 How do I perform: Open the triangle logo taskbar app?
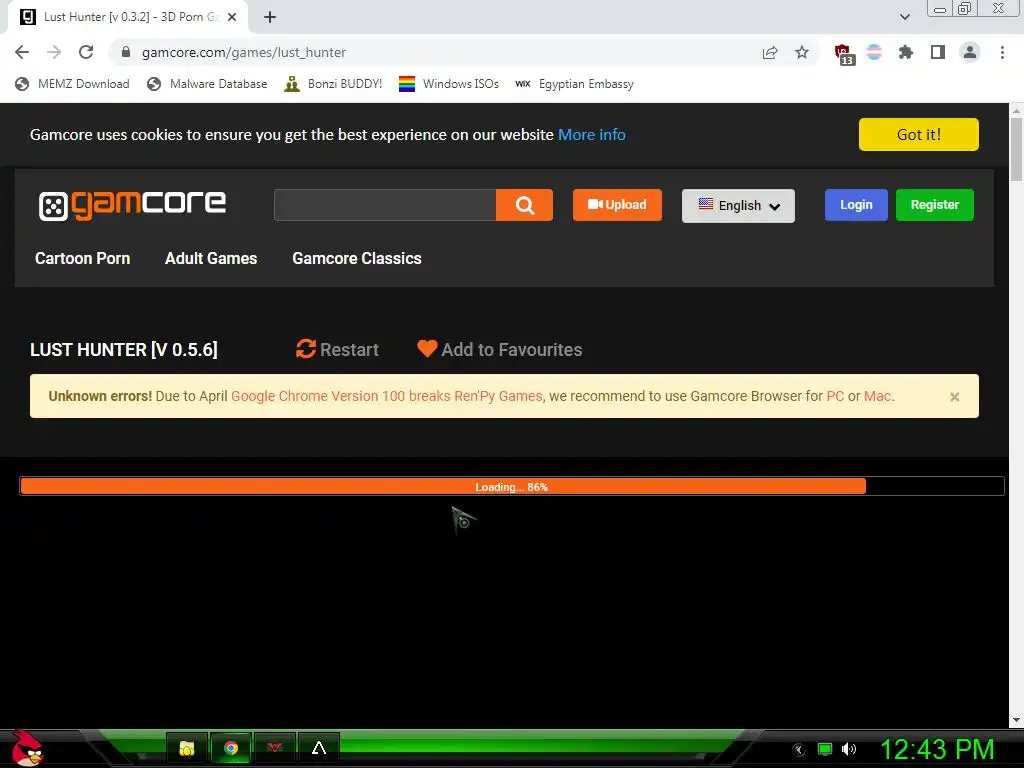tap(319, 748)
